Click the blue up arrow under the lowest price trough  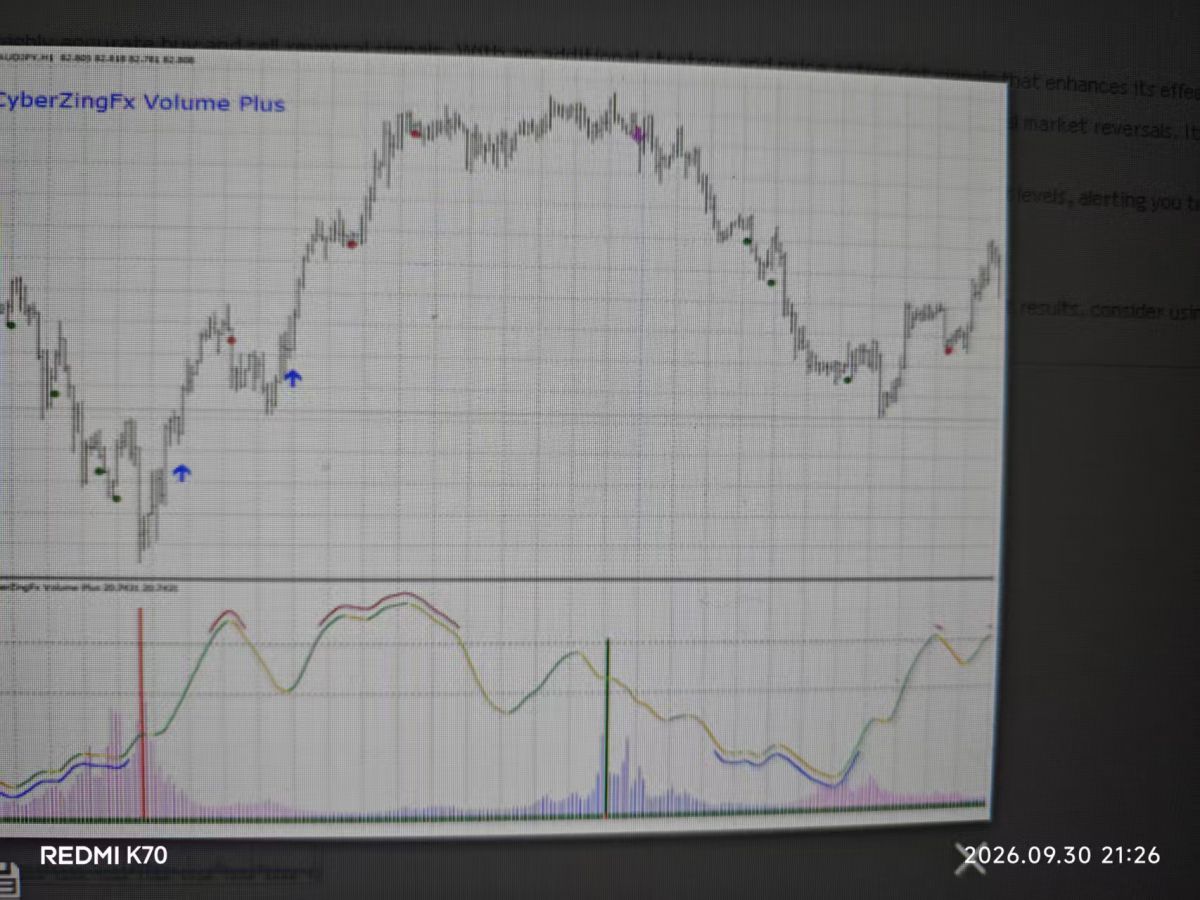181,473
